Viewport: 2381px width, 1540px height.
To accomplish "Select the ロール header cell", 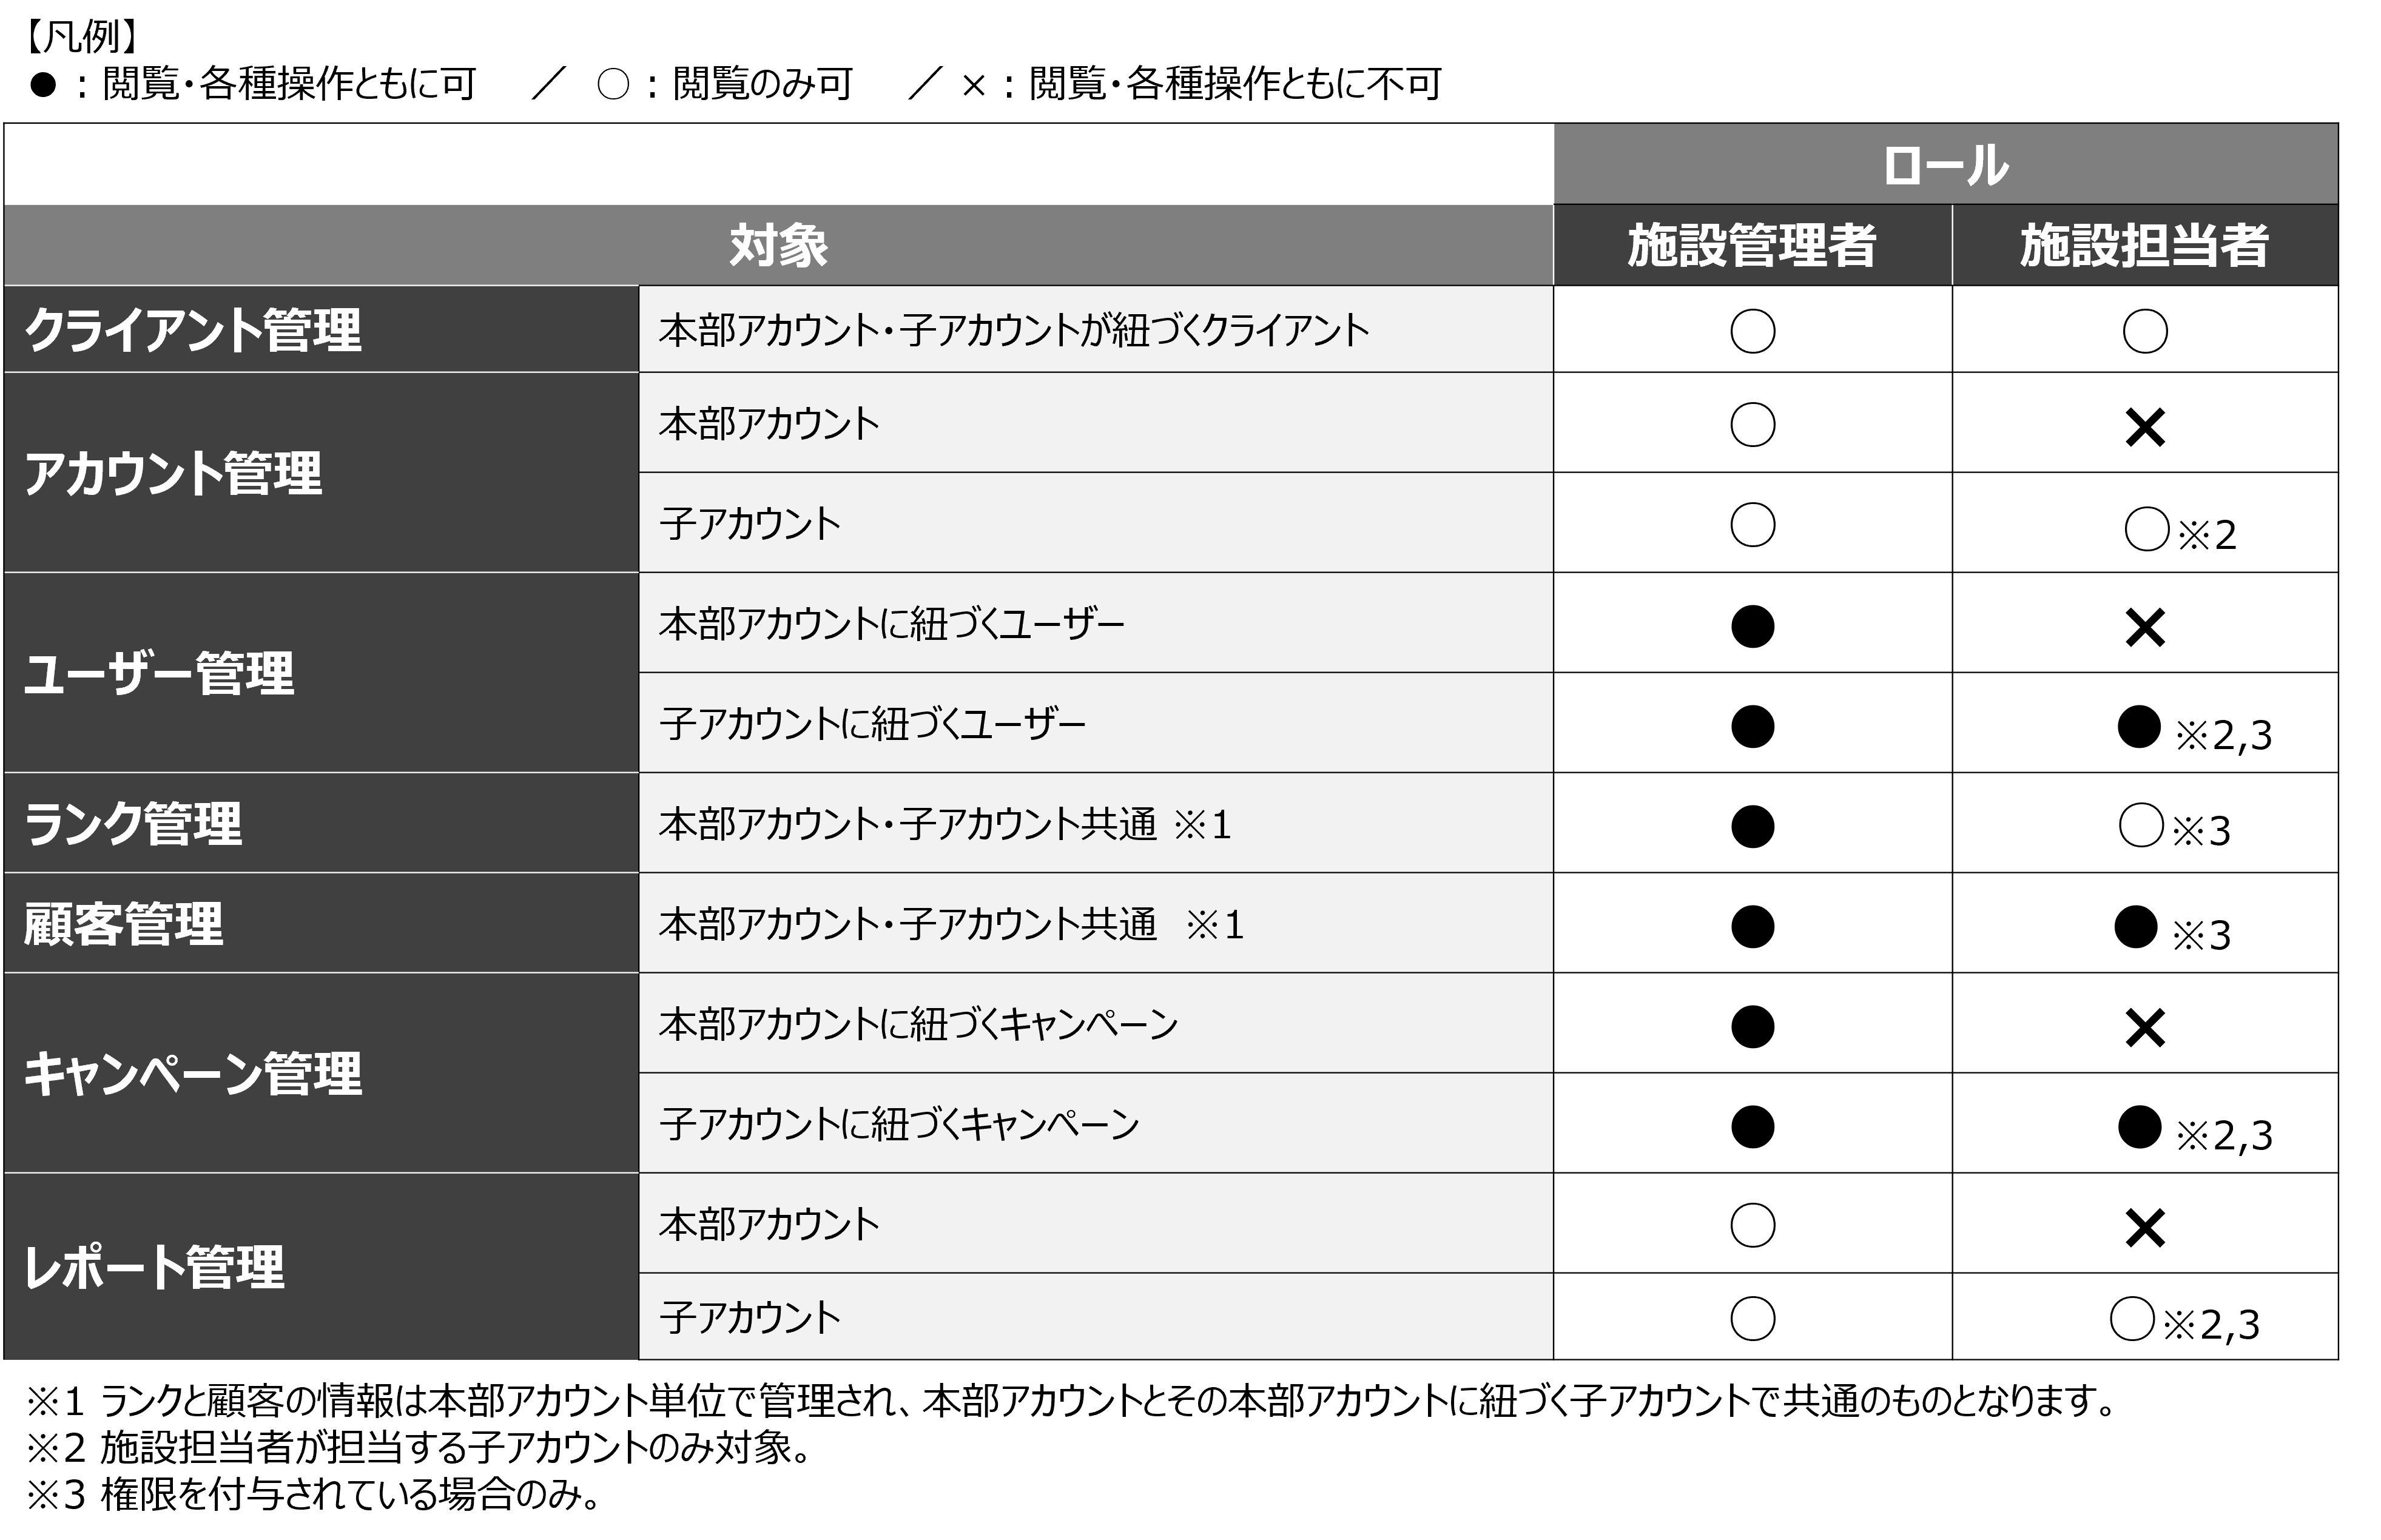I will (x=1945, y=165).
